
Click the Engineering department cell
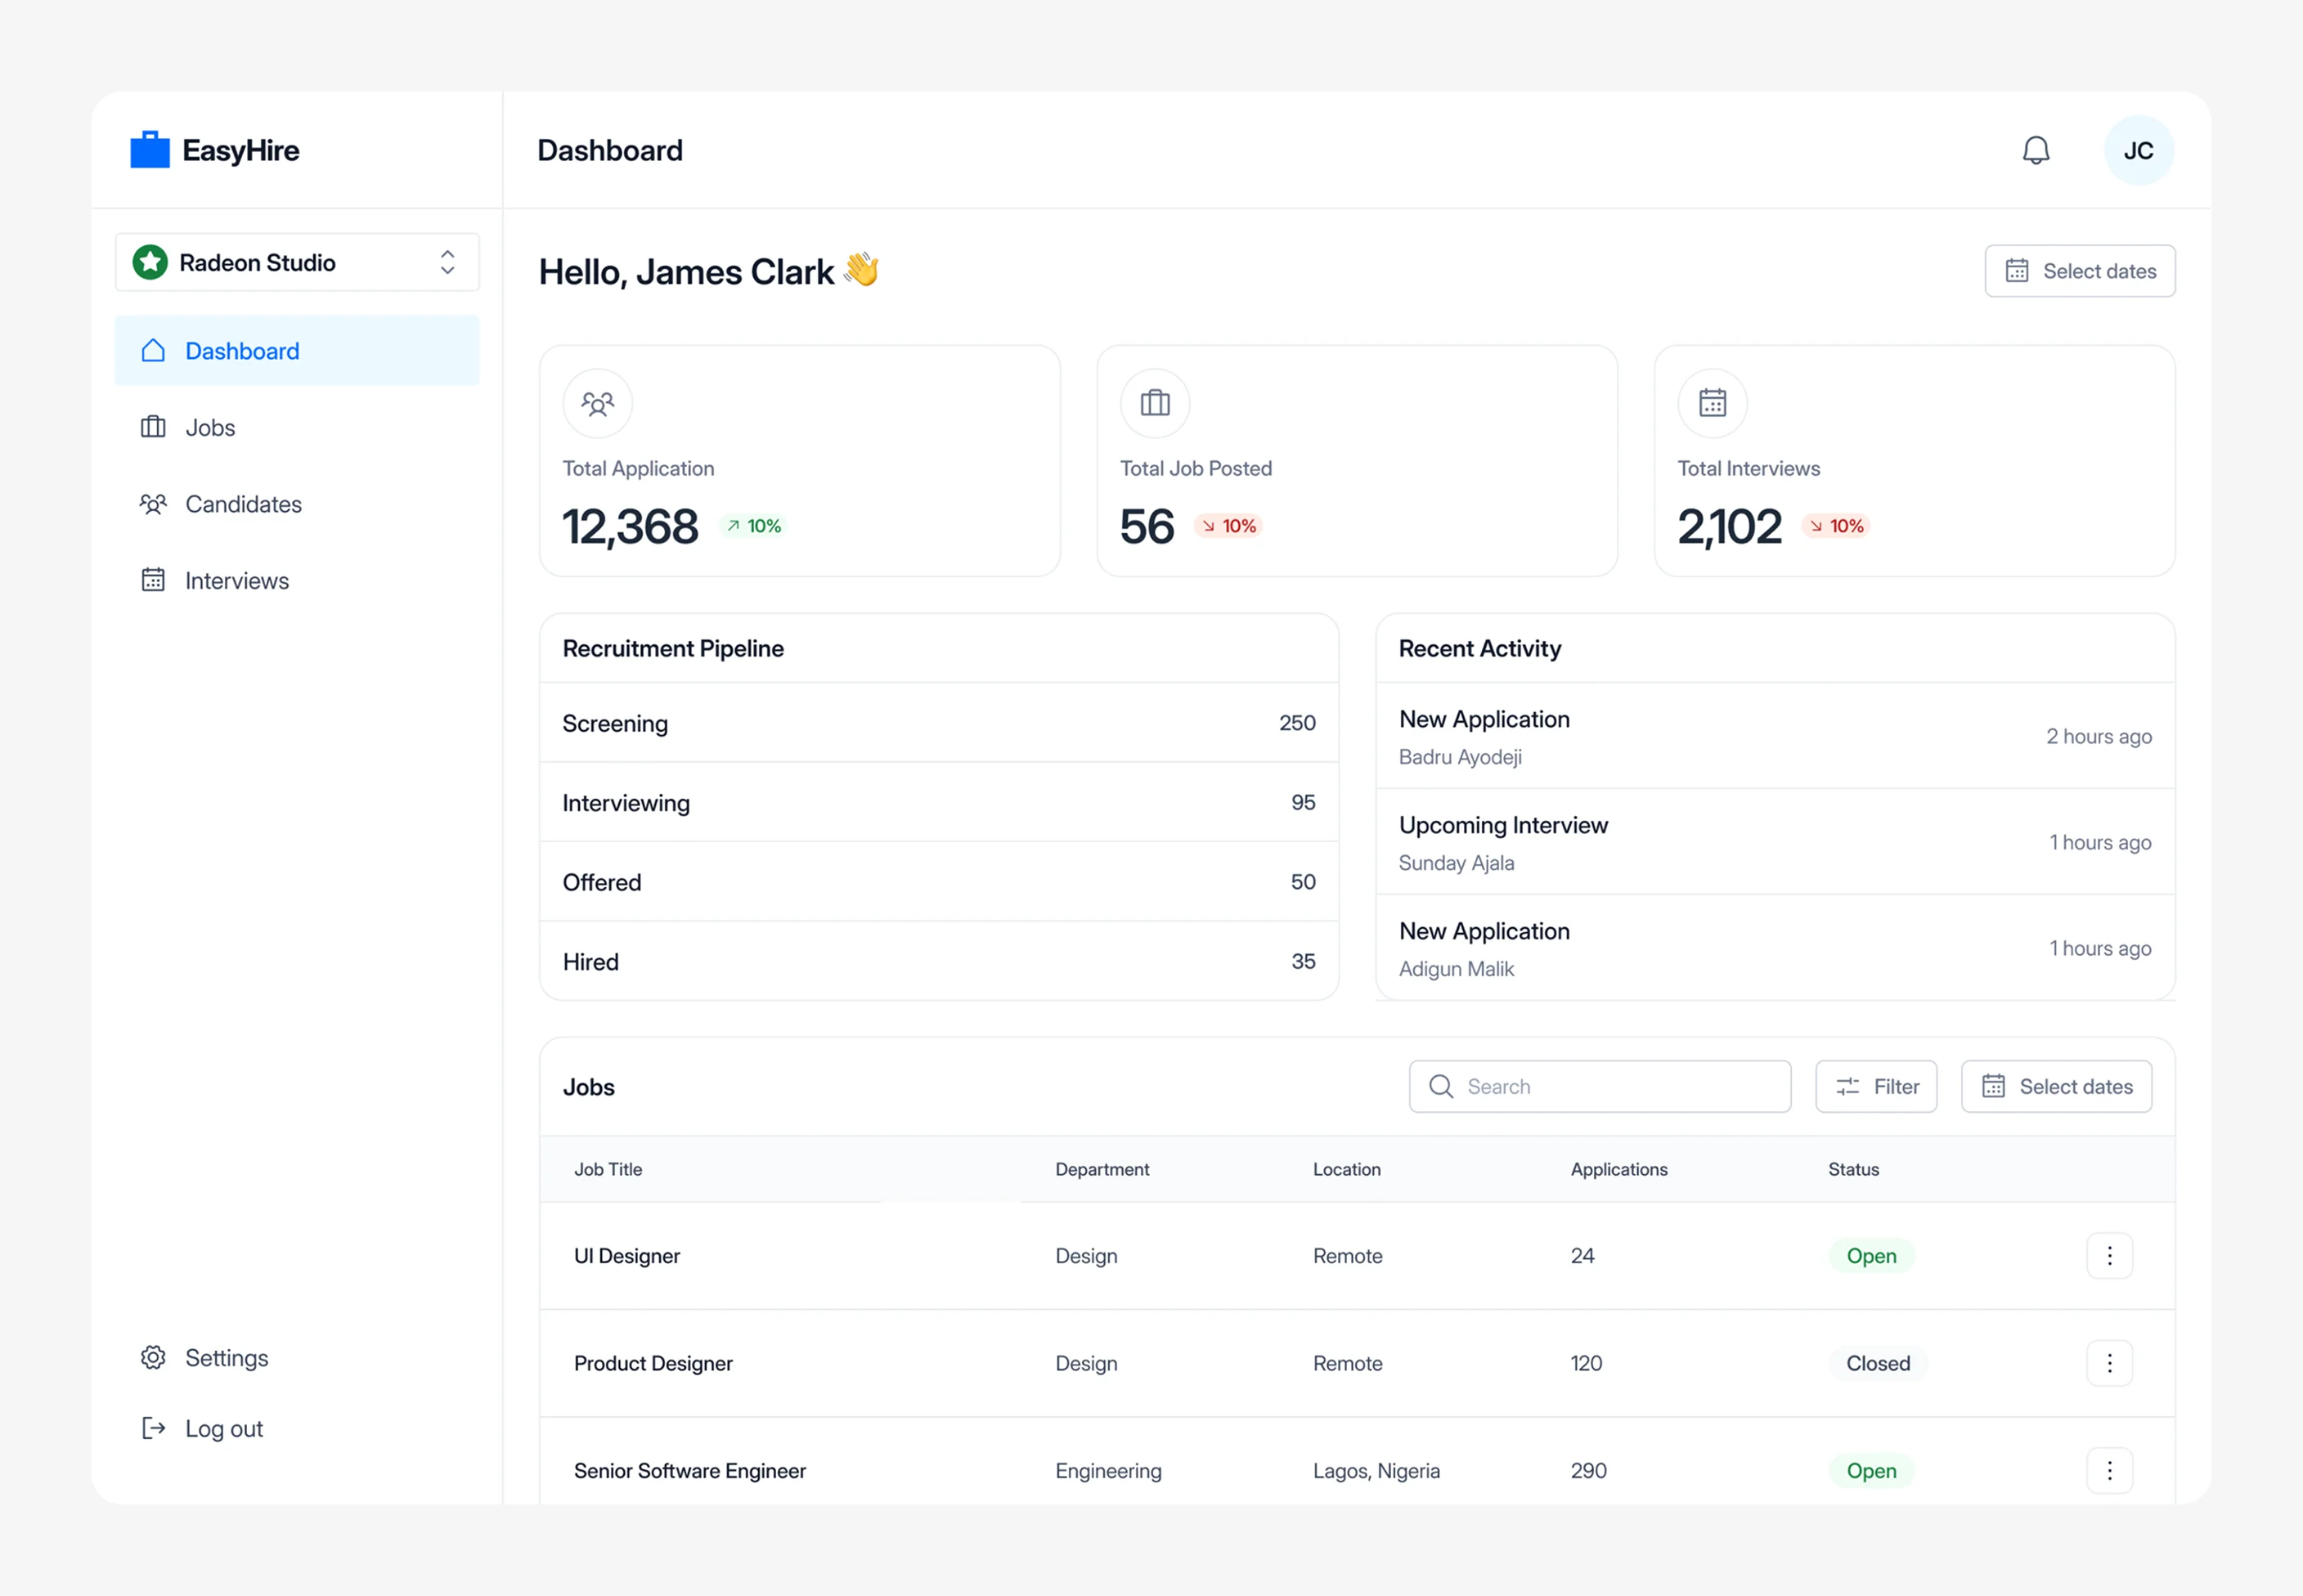[x=1108, y=1470]
